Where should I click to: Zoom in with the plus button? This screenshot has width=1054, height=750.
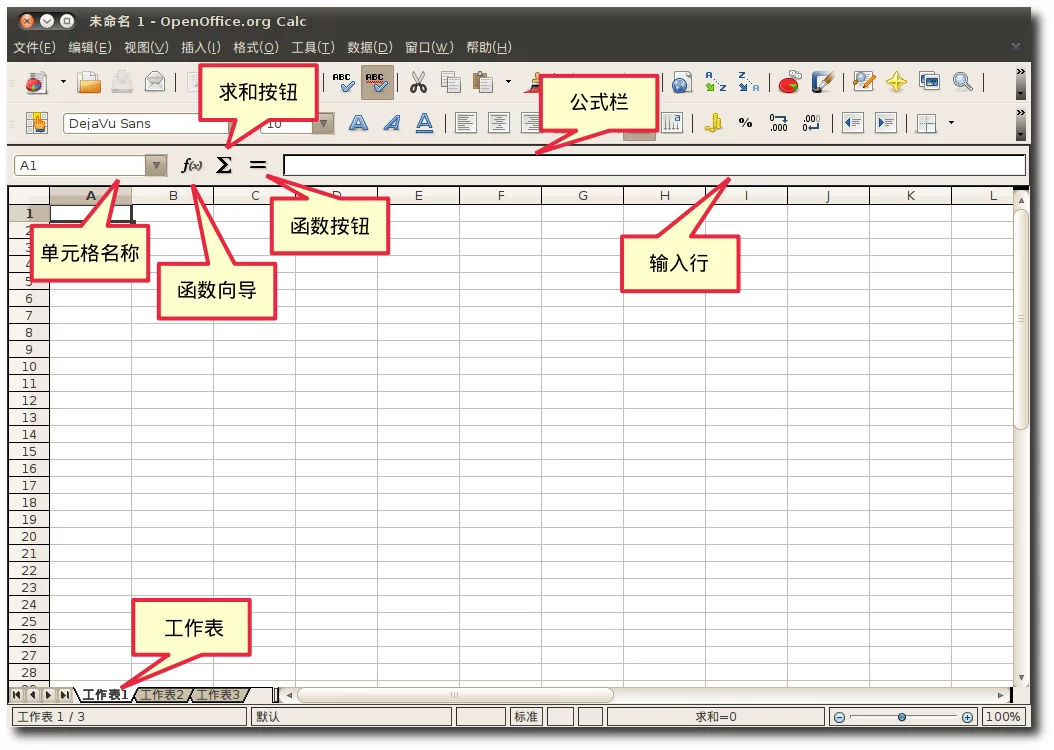coord(967,717)
